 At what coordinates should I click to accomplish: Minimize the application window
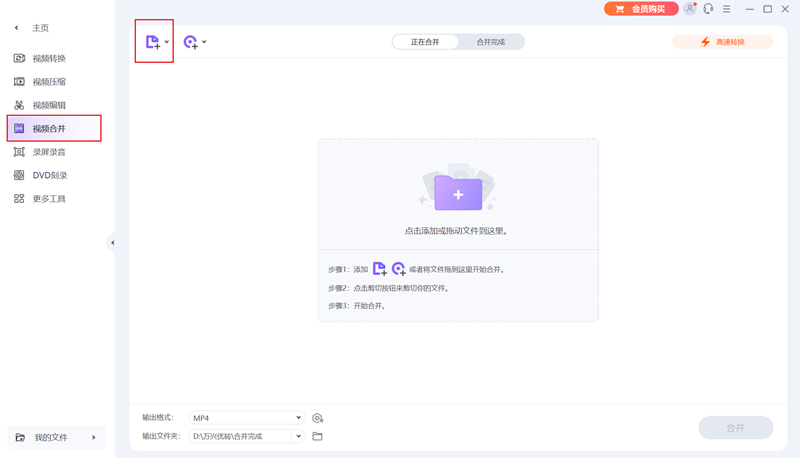pyautogui.click(x=749, y=9)
